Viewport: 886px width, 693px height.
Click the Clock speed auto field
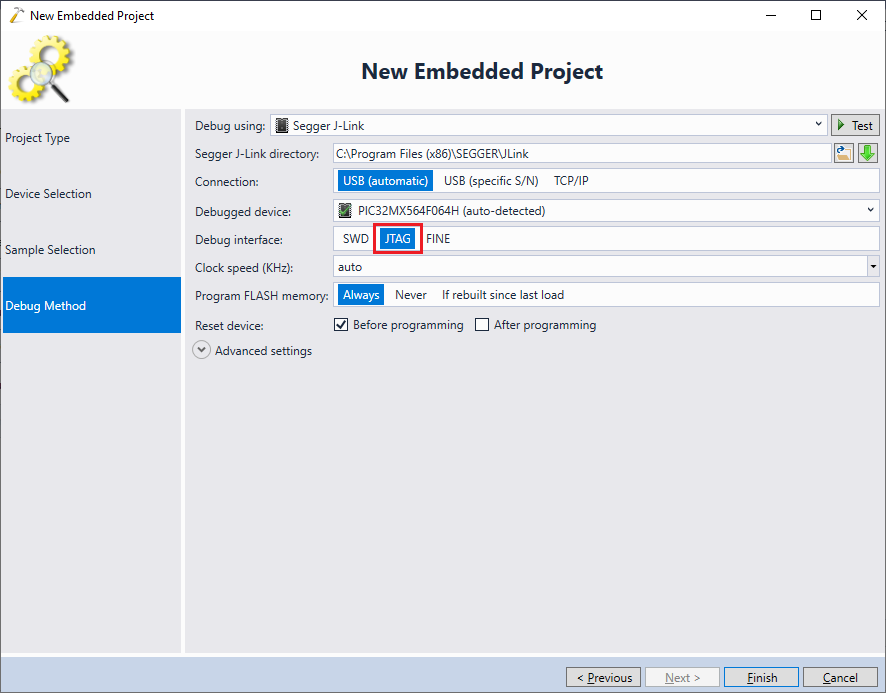[x=600, y=266]
